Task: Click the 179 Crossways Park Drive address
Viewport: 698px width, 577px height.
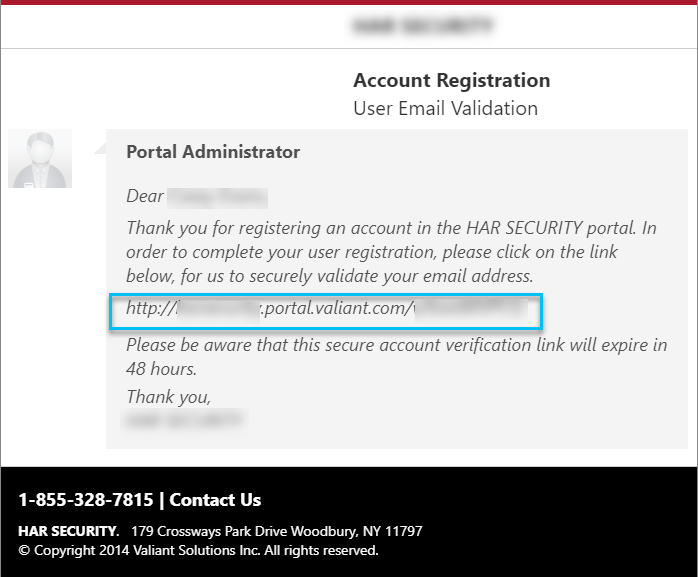Action: [276, 531]
